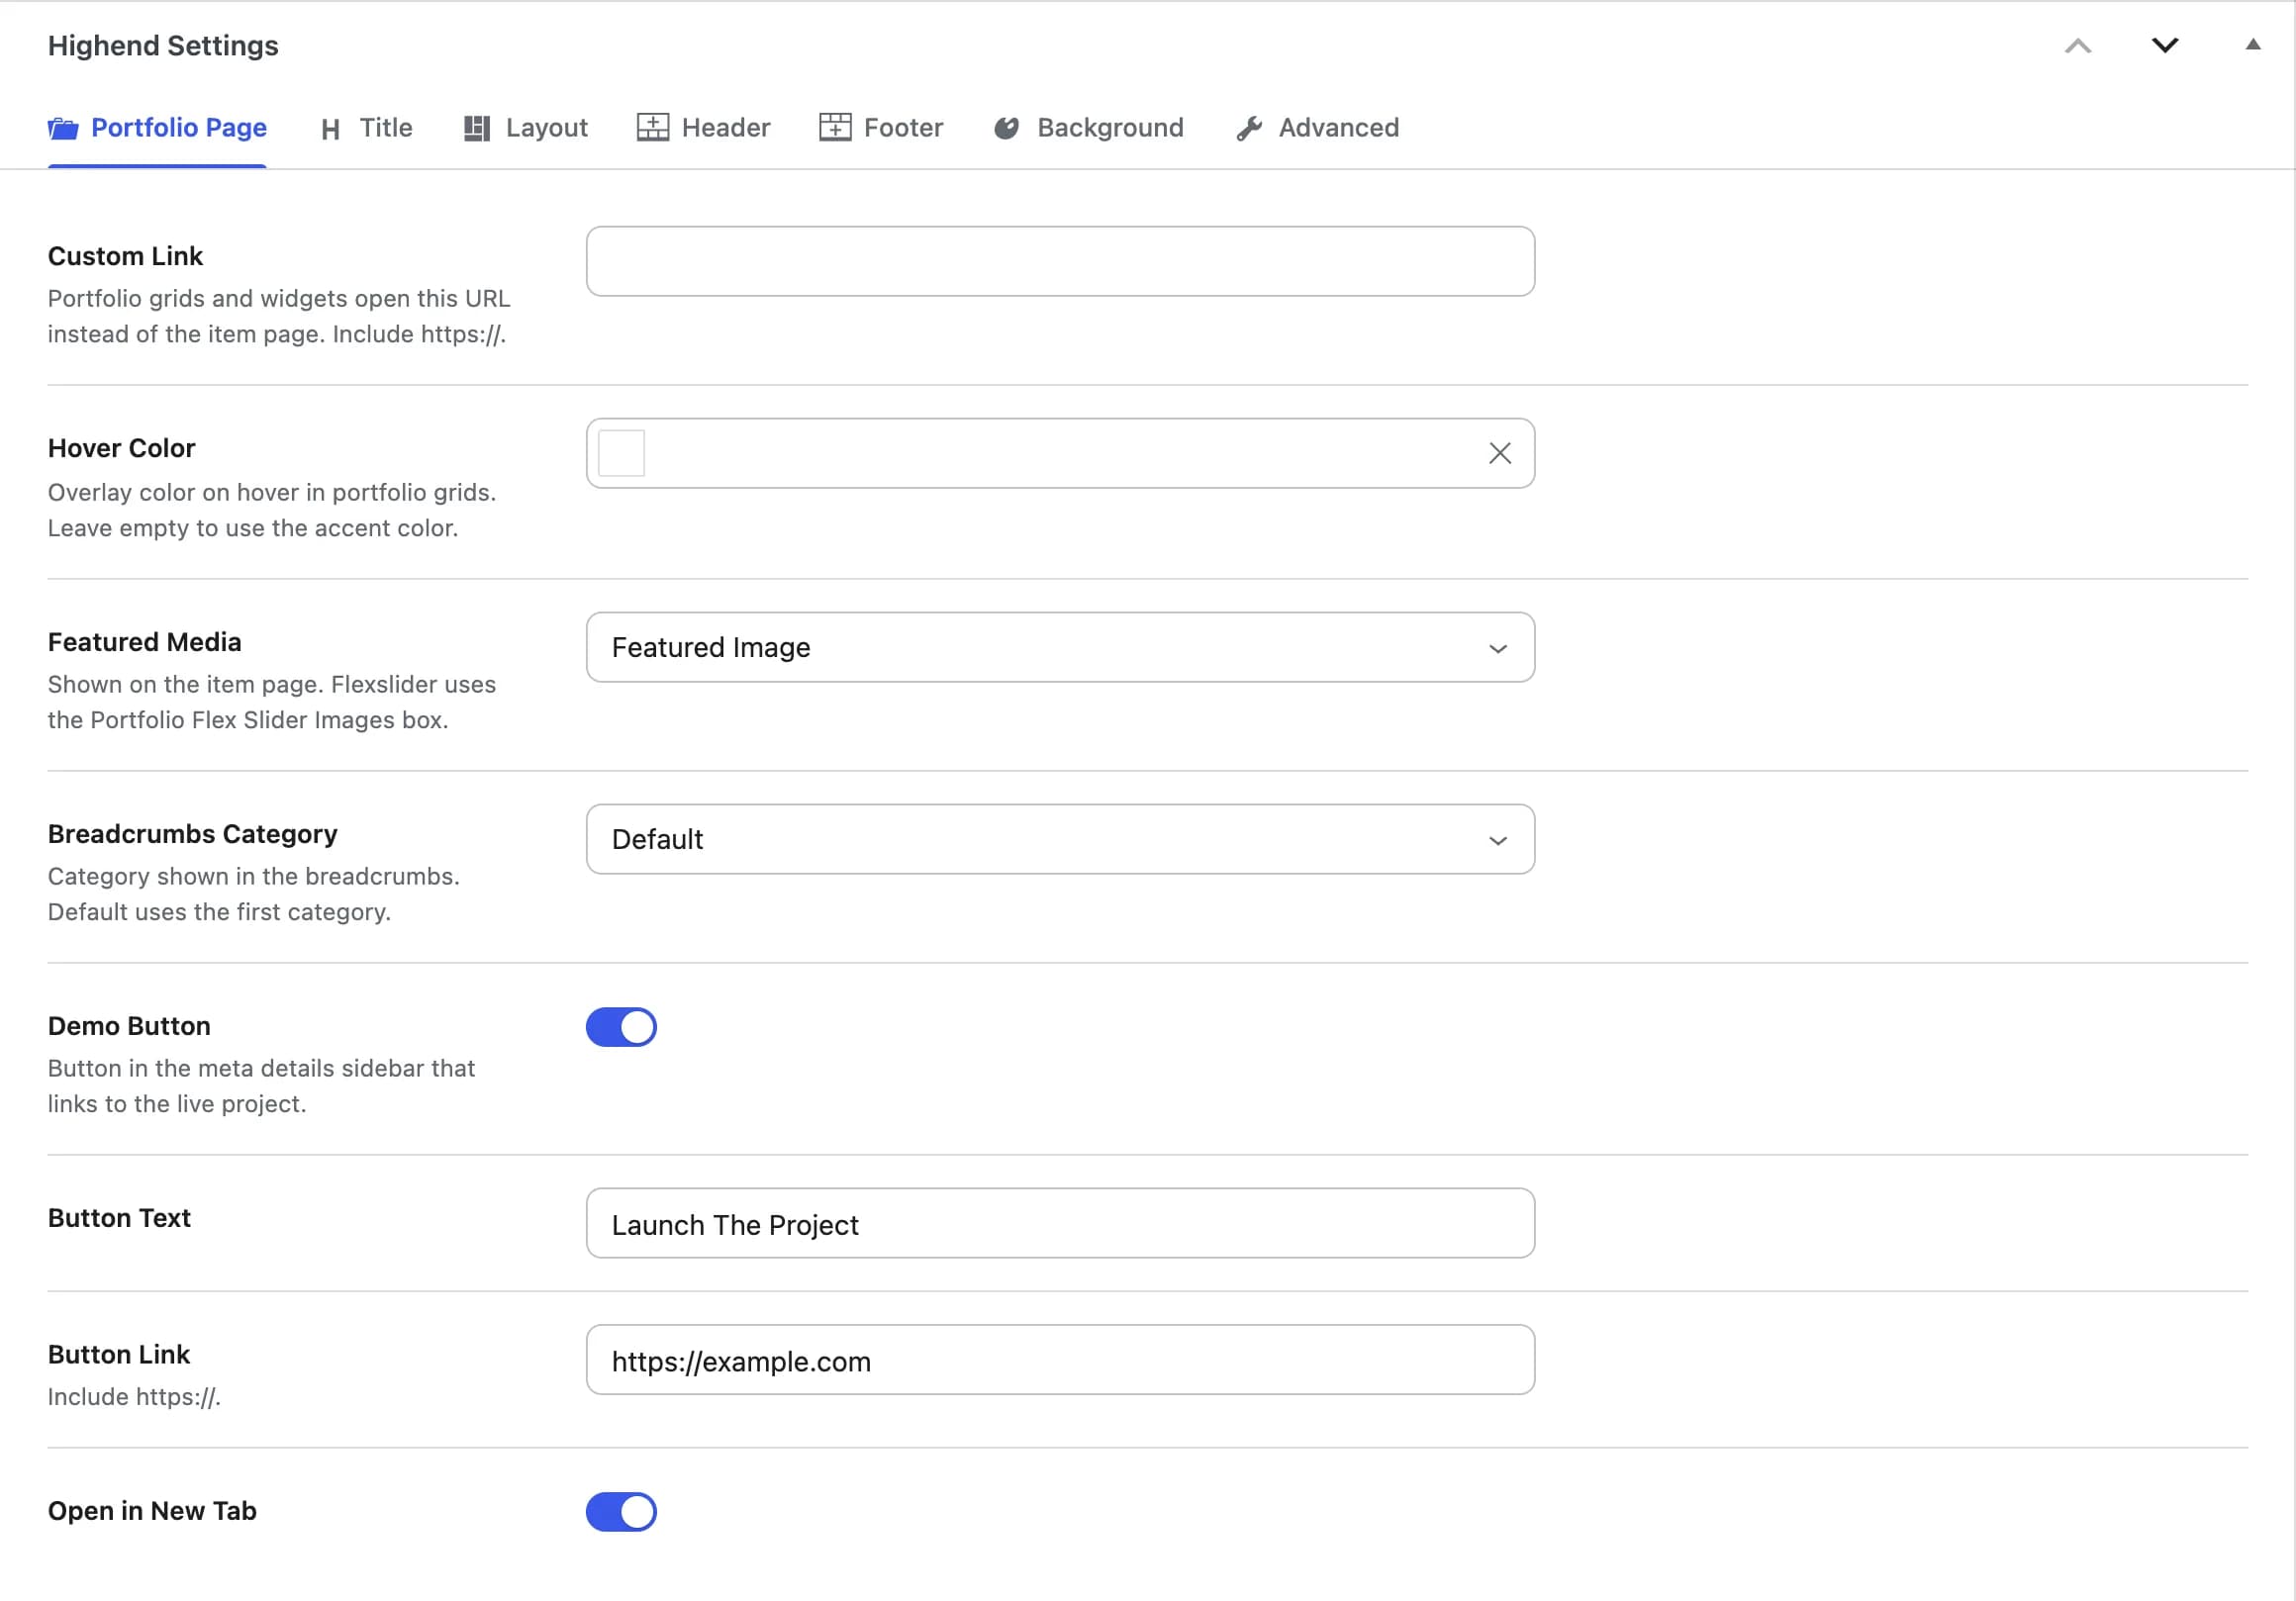The image size is (2296, 1601).
Task: Click the Footer tab icon
Action: 835,127
